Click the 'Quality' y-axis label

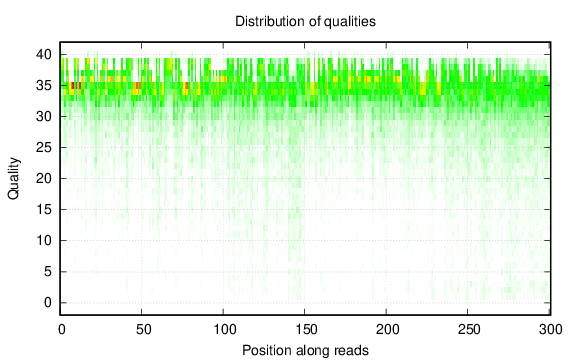(x=13, y=179)
